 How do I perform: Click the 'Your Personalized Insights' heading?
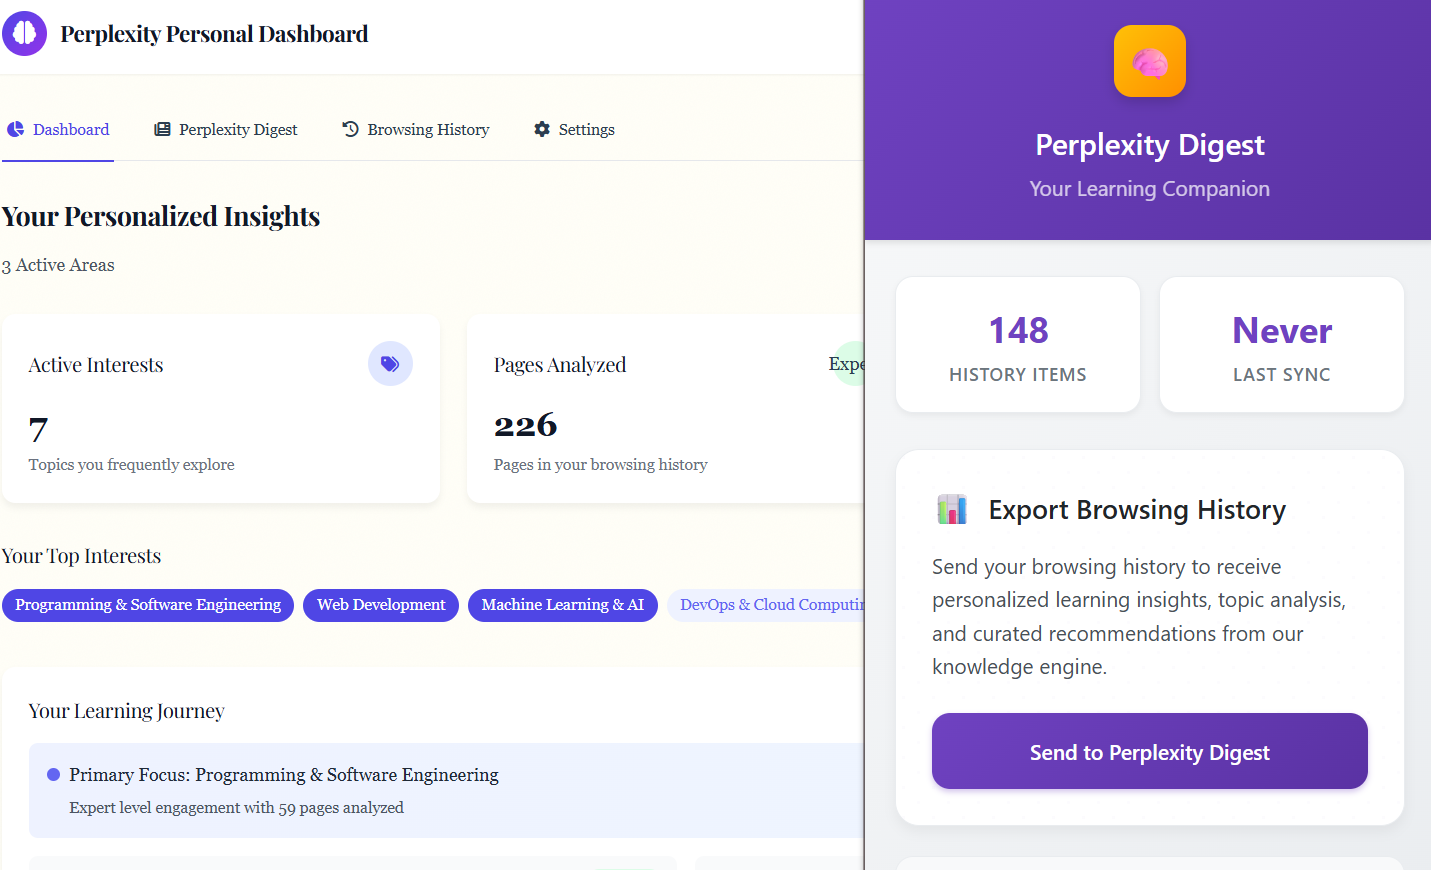(x=161, y=216)
